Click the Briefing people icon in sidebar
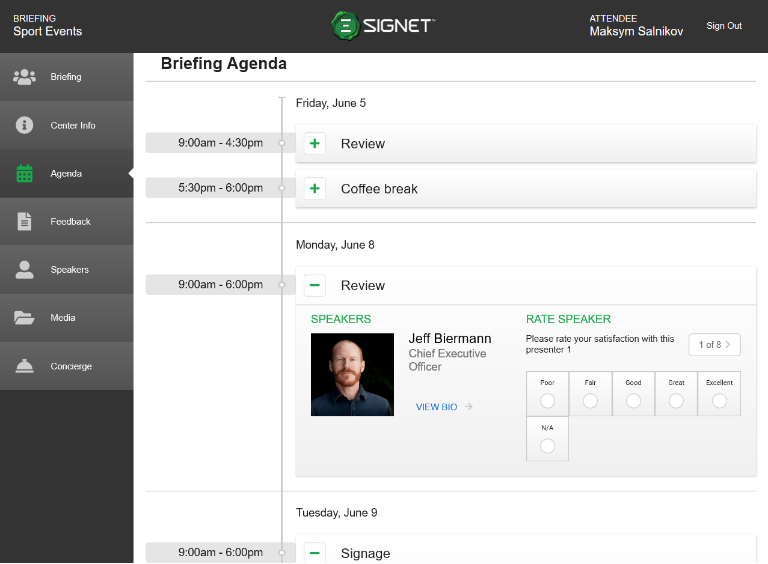This screenshot has width=768, height=564. [25, 77]
